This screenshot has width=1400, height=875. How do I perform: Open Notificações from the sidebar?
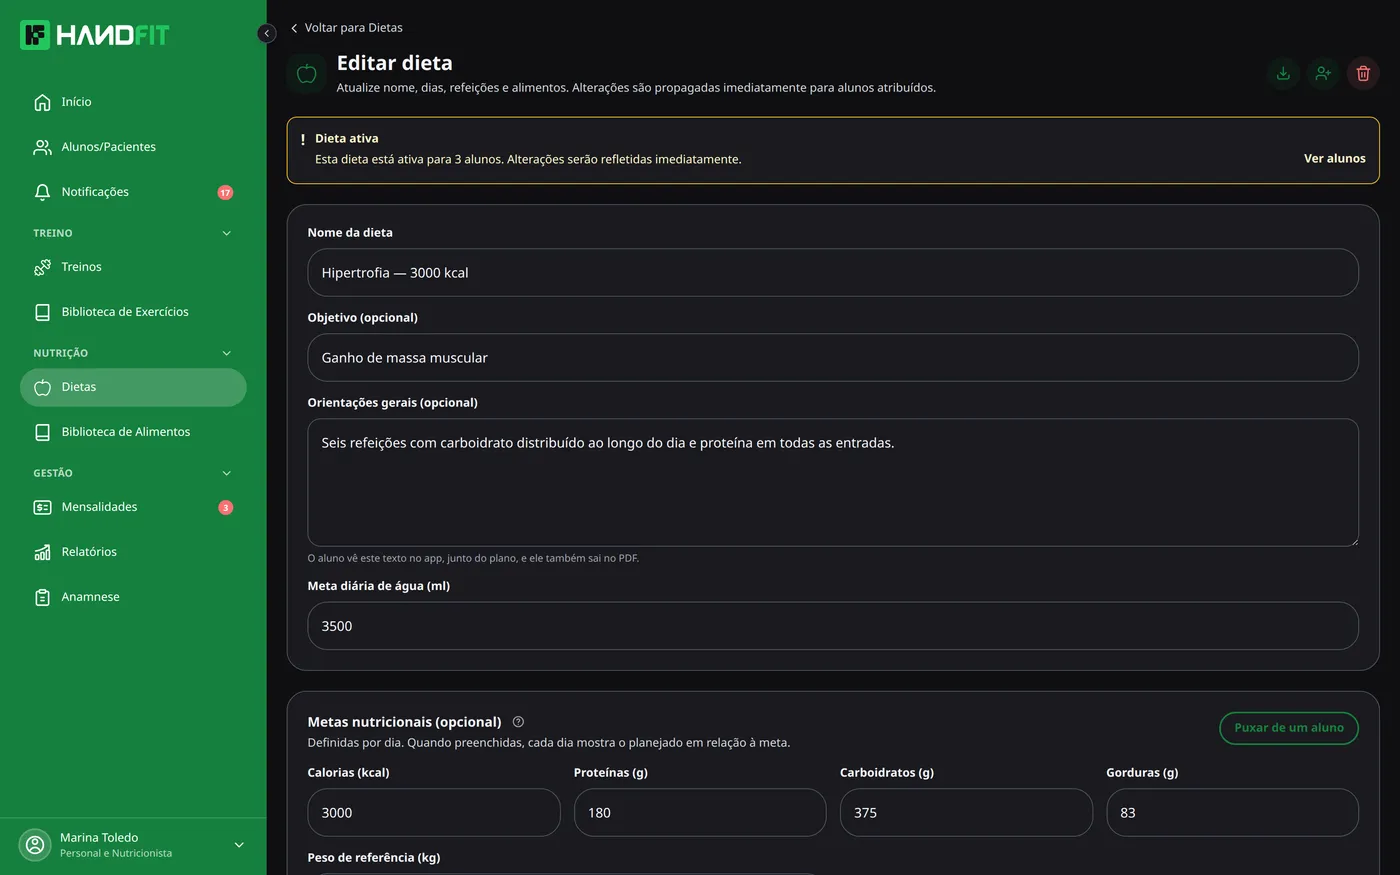(x=133, y=192)
